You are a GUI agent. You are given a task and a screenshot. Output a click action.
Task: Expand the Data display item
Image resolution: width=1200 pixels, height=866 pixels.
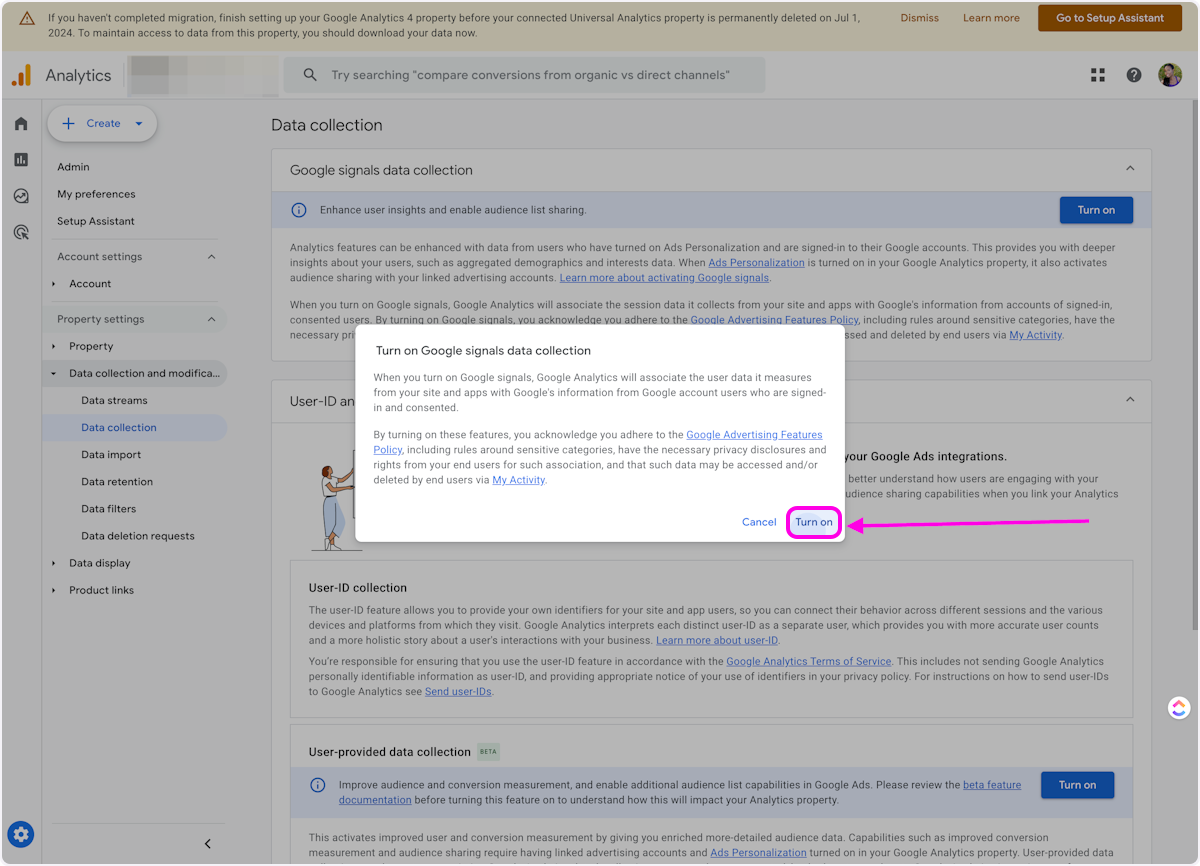[x=54, y=563]
